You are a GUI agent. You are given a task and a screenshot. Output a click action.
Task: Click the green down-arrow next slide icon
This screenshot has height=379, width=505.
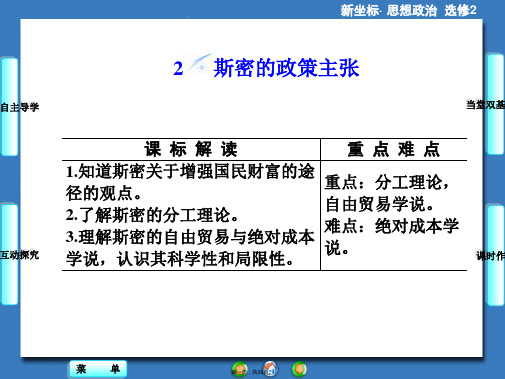click(299, 369)
